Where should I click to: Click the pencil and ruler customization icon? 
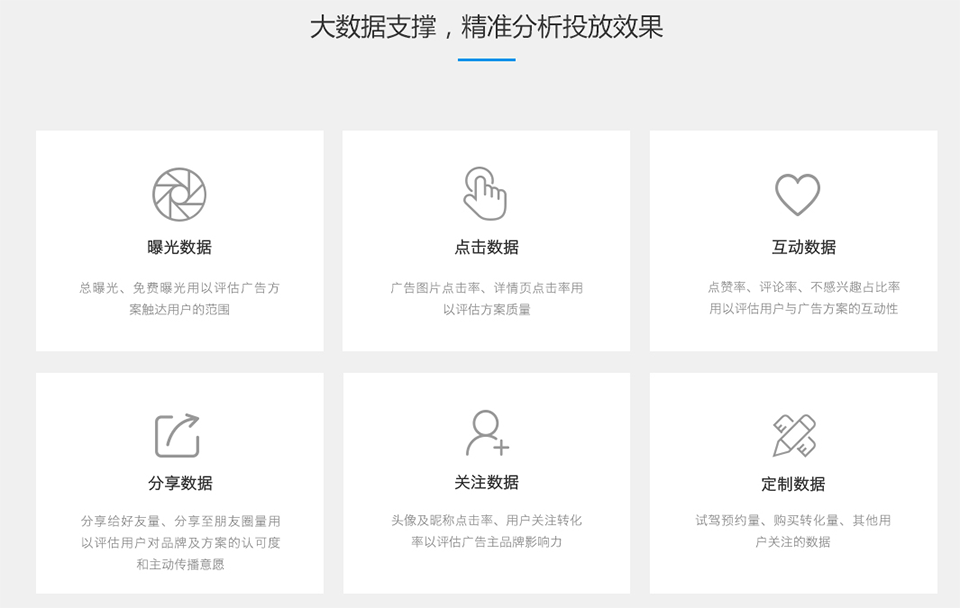pos(794,435)
